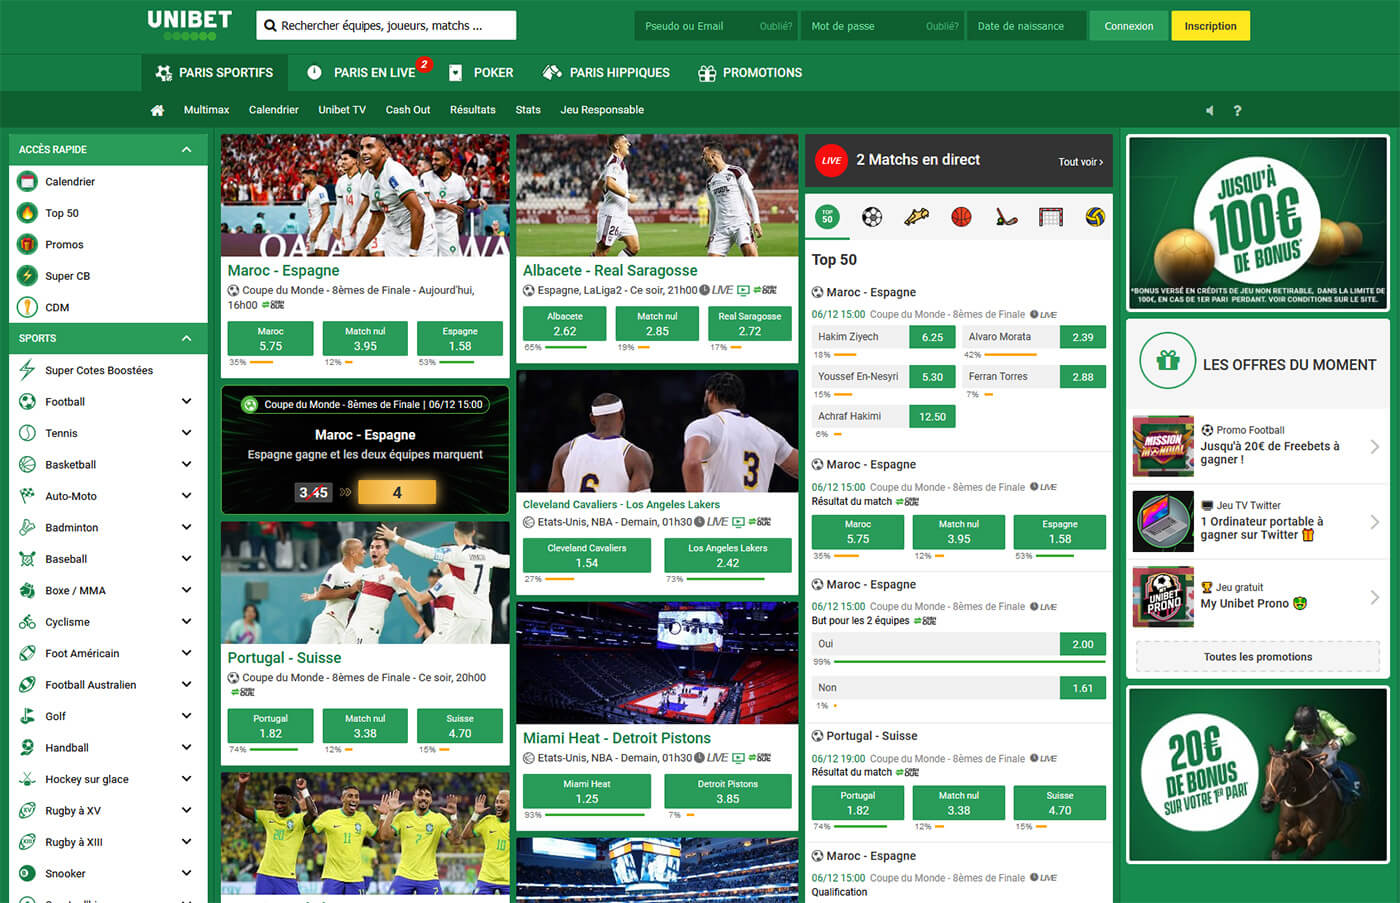Expand the Basketball sport category
Viewport: 1400px width, 903px height.
pos(186,464)
